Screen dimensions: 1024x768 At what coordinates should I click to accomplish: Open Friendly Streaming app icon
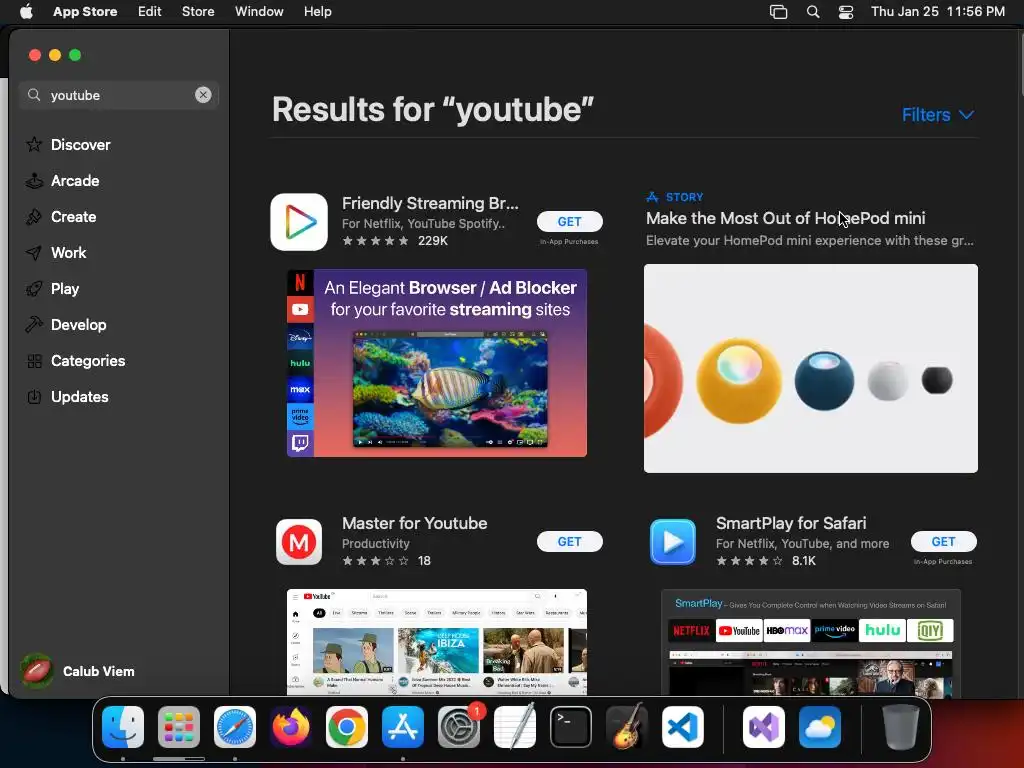pos(299,221)
